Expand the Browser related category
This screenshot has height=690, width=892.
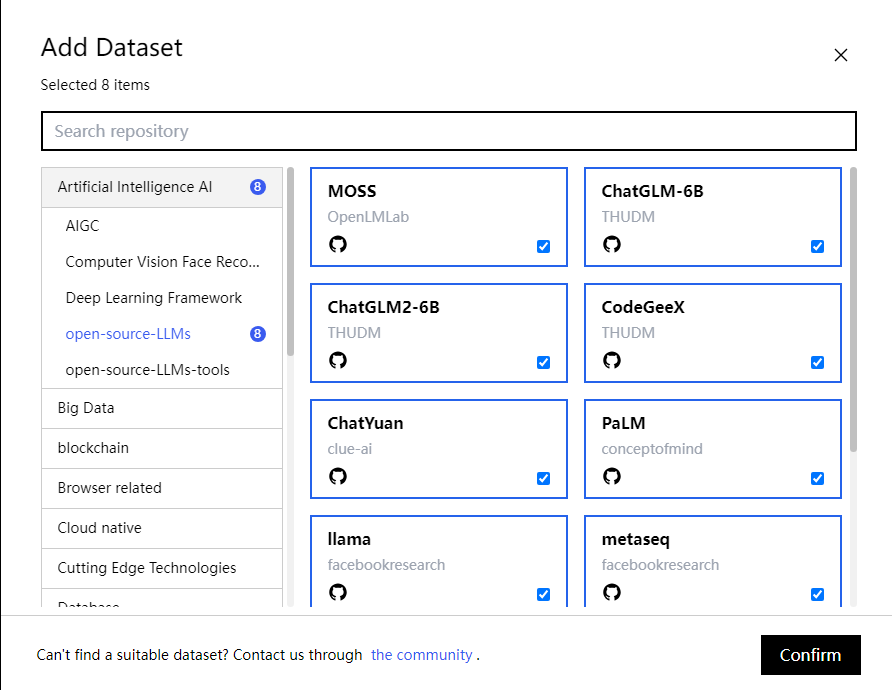[162, 488]
